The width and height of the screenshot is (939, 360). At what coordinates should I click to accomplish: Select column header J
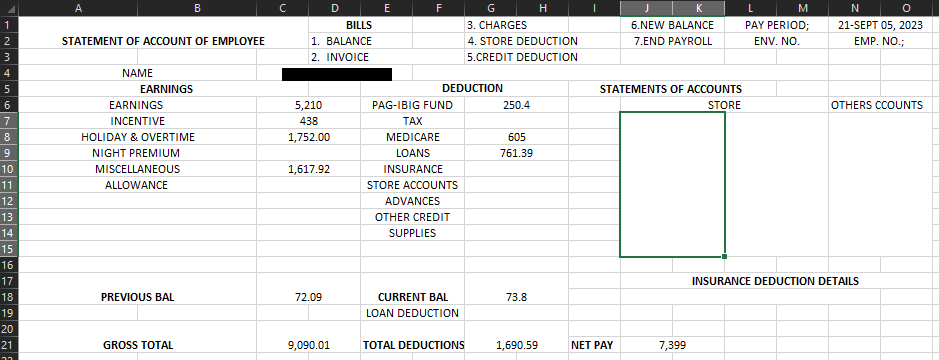(x=647, y=8)
